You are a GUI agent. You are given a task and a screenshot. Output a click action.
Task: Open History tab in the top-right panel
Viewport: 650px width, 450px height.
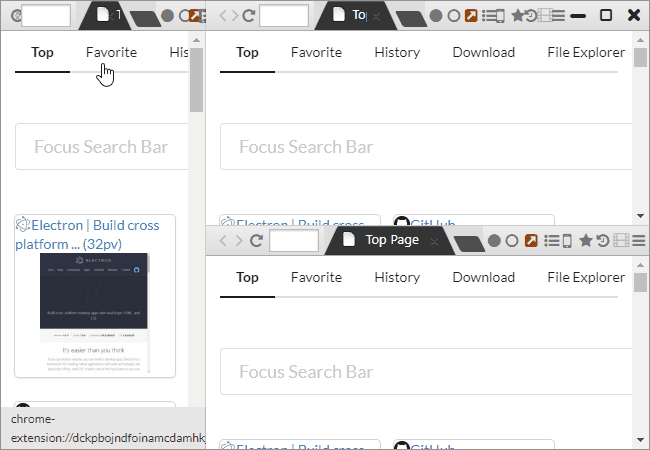[397, 52]
